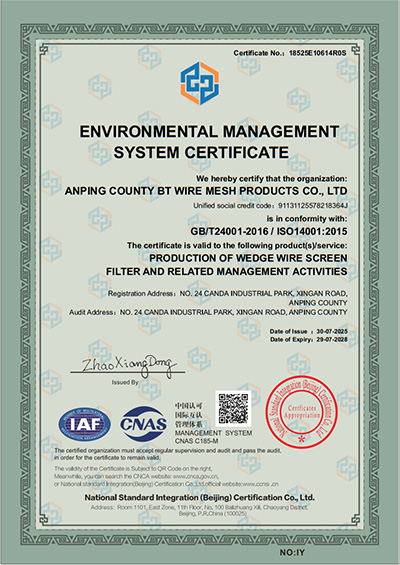Click 'FILTER AND RELATED MANAGEMENT ACTIVITIES' line

point(227,271)
